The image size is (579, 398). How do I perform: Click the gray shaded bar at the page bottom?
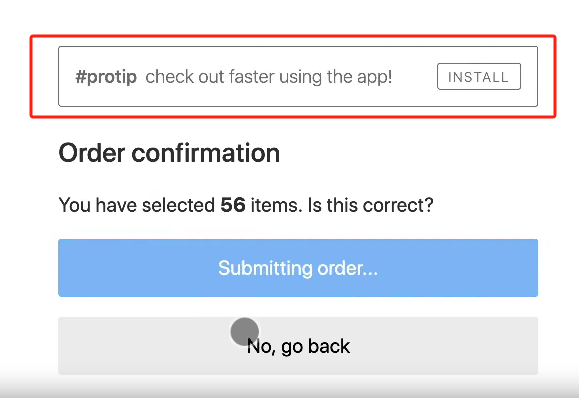pyautogui.click(x=290, y=389)
